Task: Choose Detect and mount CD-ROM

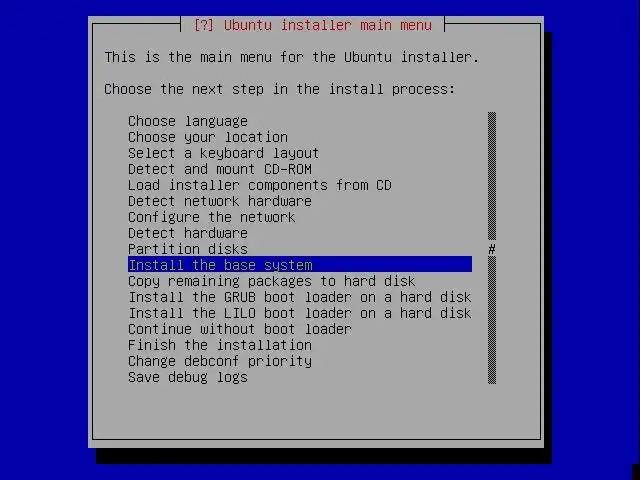Action: [x=220, y=169]
